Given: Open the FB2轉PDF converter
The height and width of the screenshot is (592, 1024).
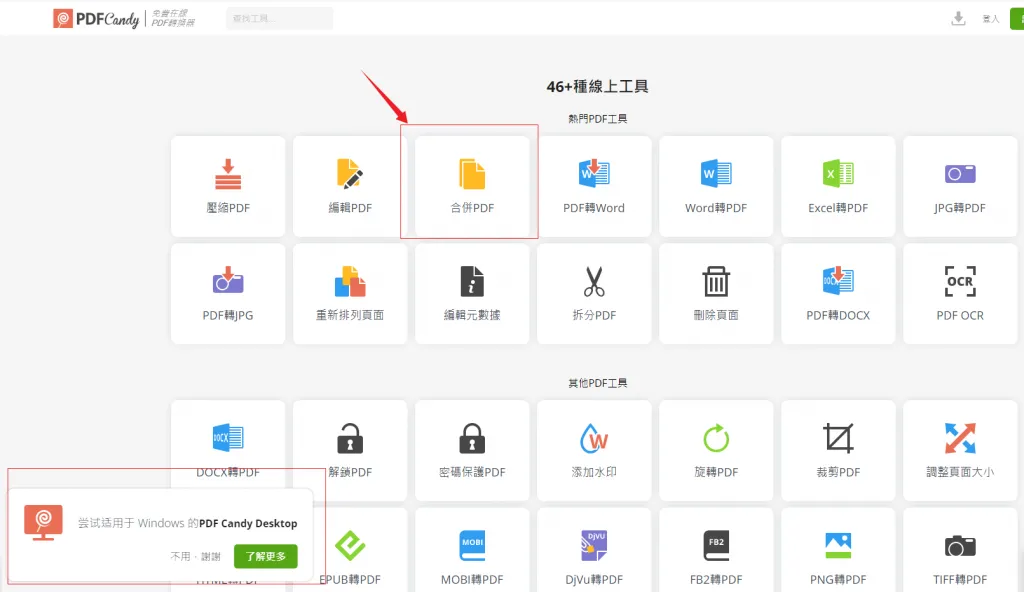Looking at the screenshot, I should (x=716, y=550).
